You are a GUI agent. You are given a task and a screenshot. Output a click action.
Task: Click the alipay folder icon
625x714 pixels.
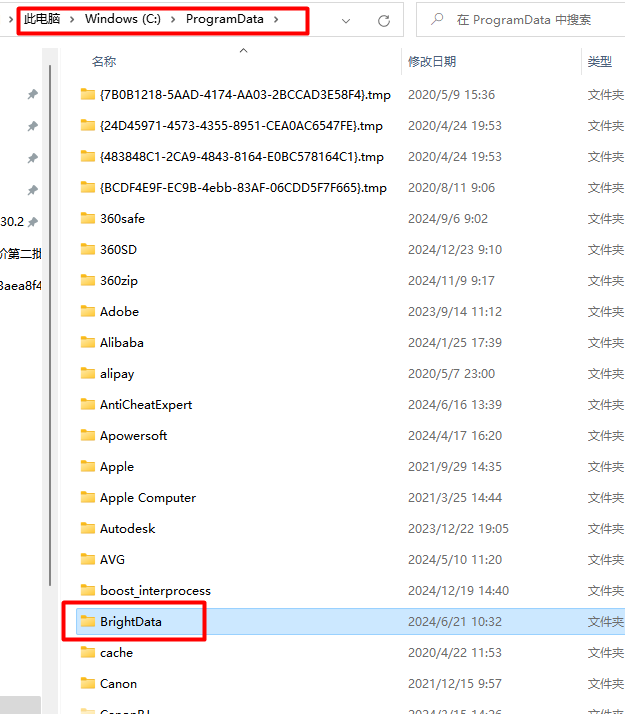[x=88, y=373]
